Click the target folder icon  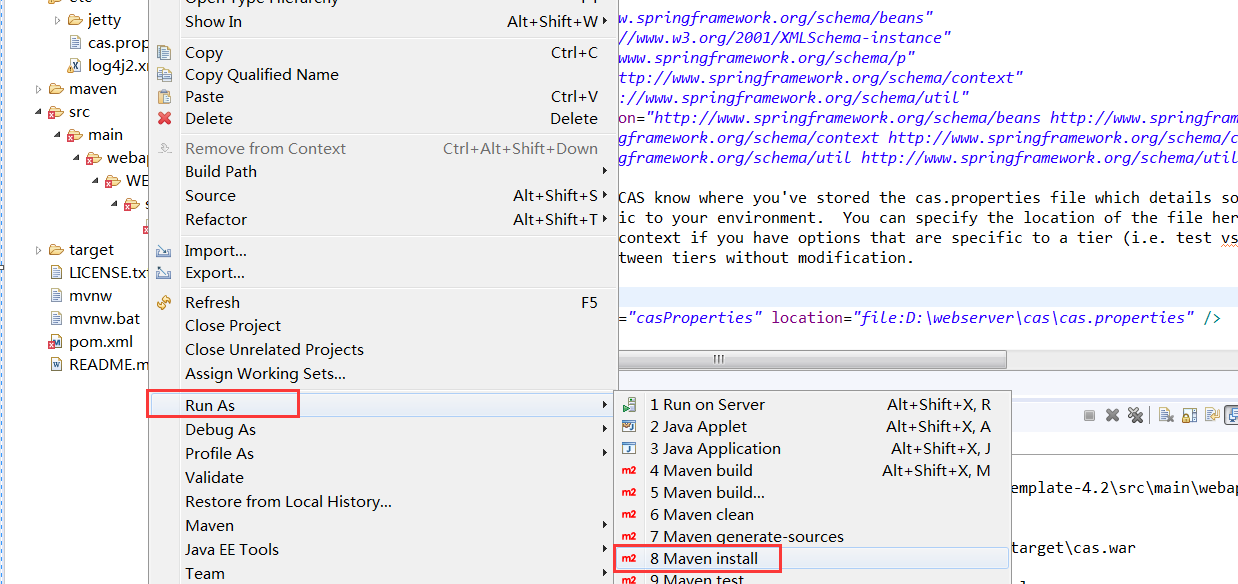tap(57, 250)
